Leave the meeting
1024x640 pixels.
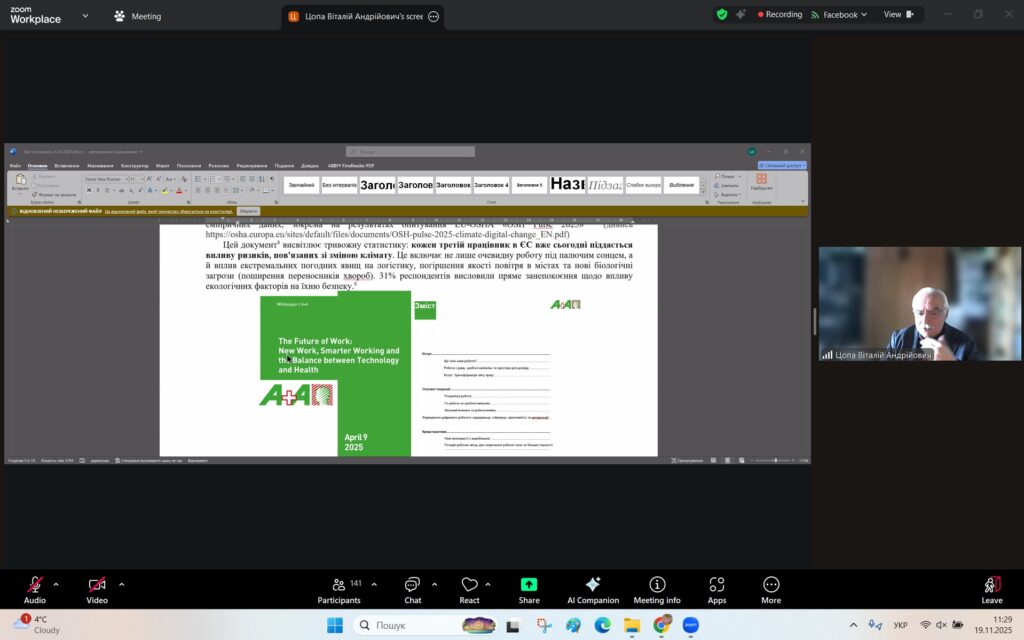pyautogui.click(x=991, y=589)
